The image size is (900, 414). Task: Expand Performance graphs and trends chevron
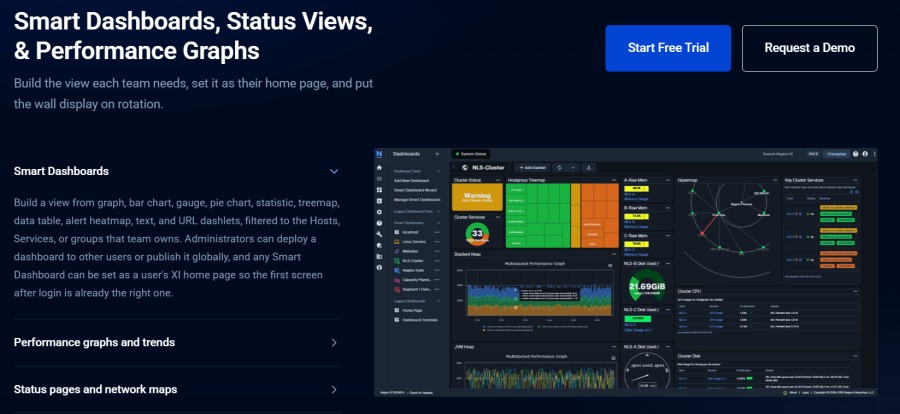coord(334,343)
